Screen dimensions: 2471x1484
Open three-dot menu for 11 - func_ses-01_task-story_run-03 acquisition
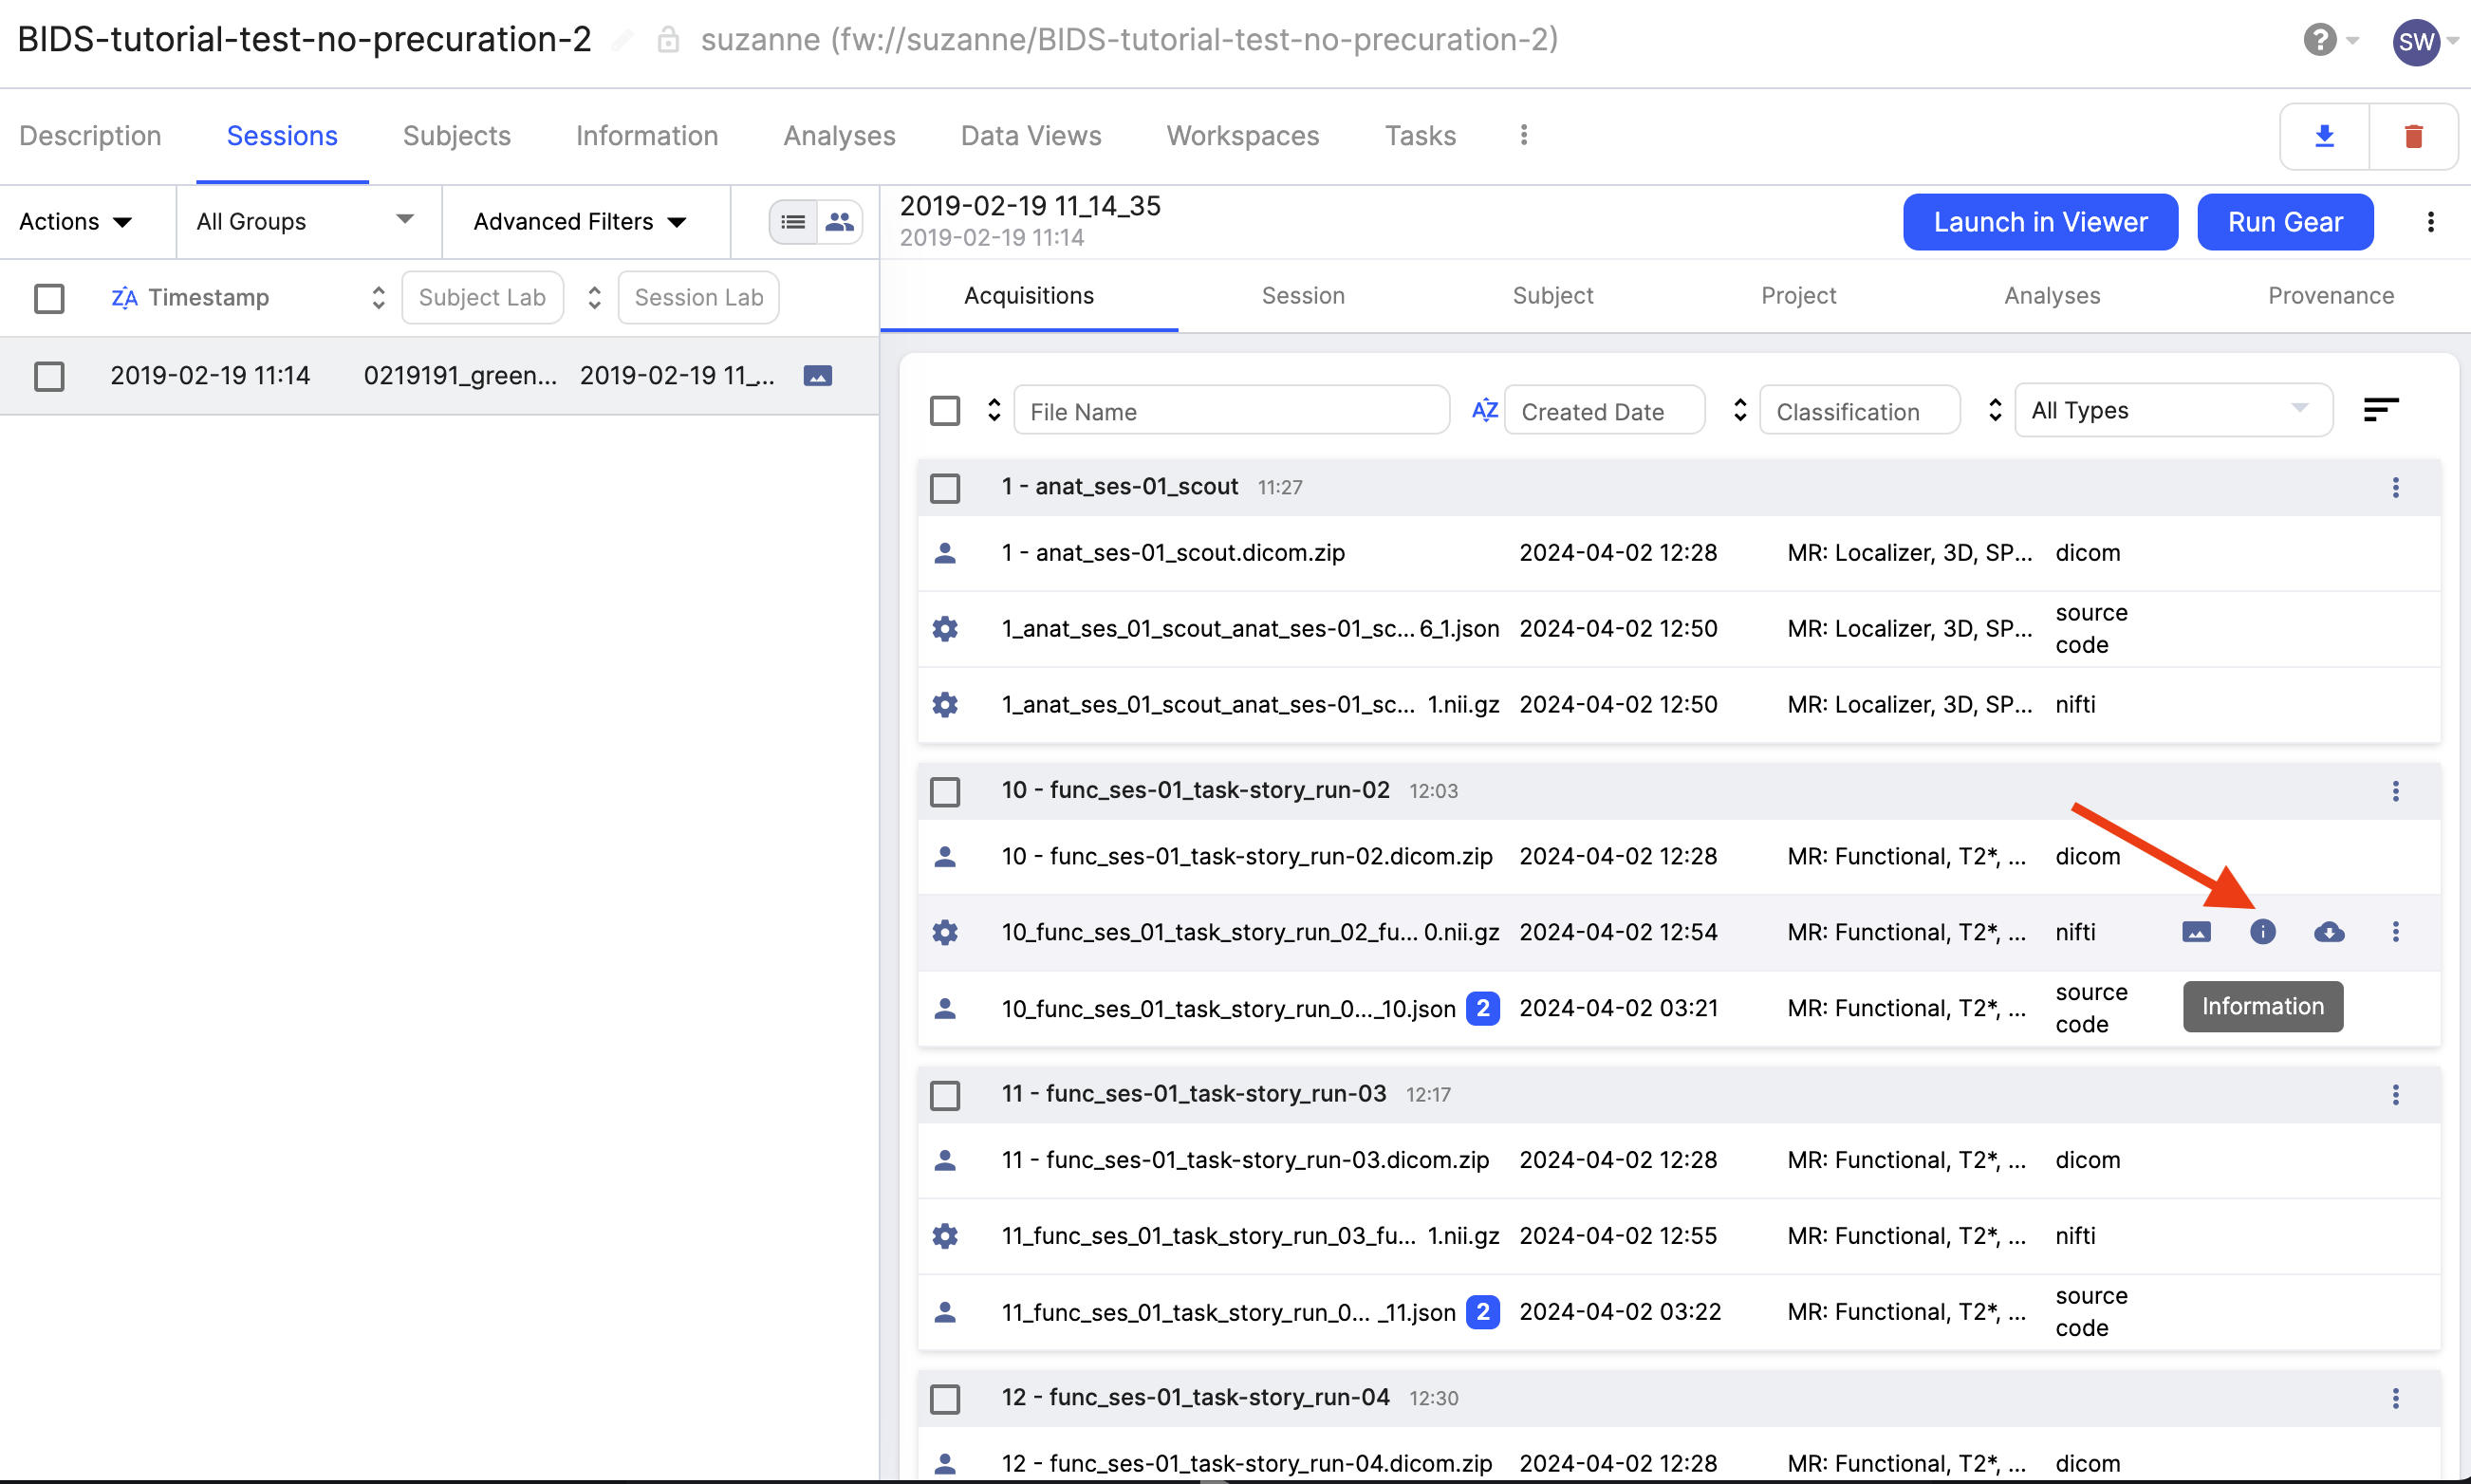coord(2395,1095)
